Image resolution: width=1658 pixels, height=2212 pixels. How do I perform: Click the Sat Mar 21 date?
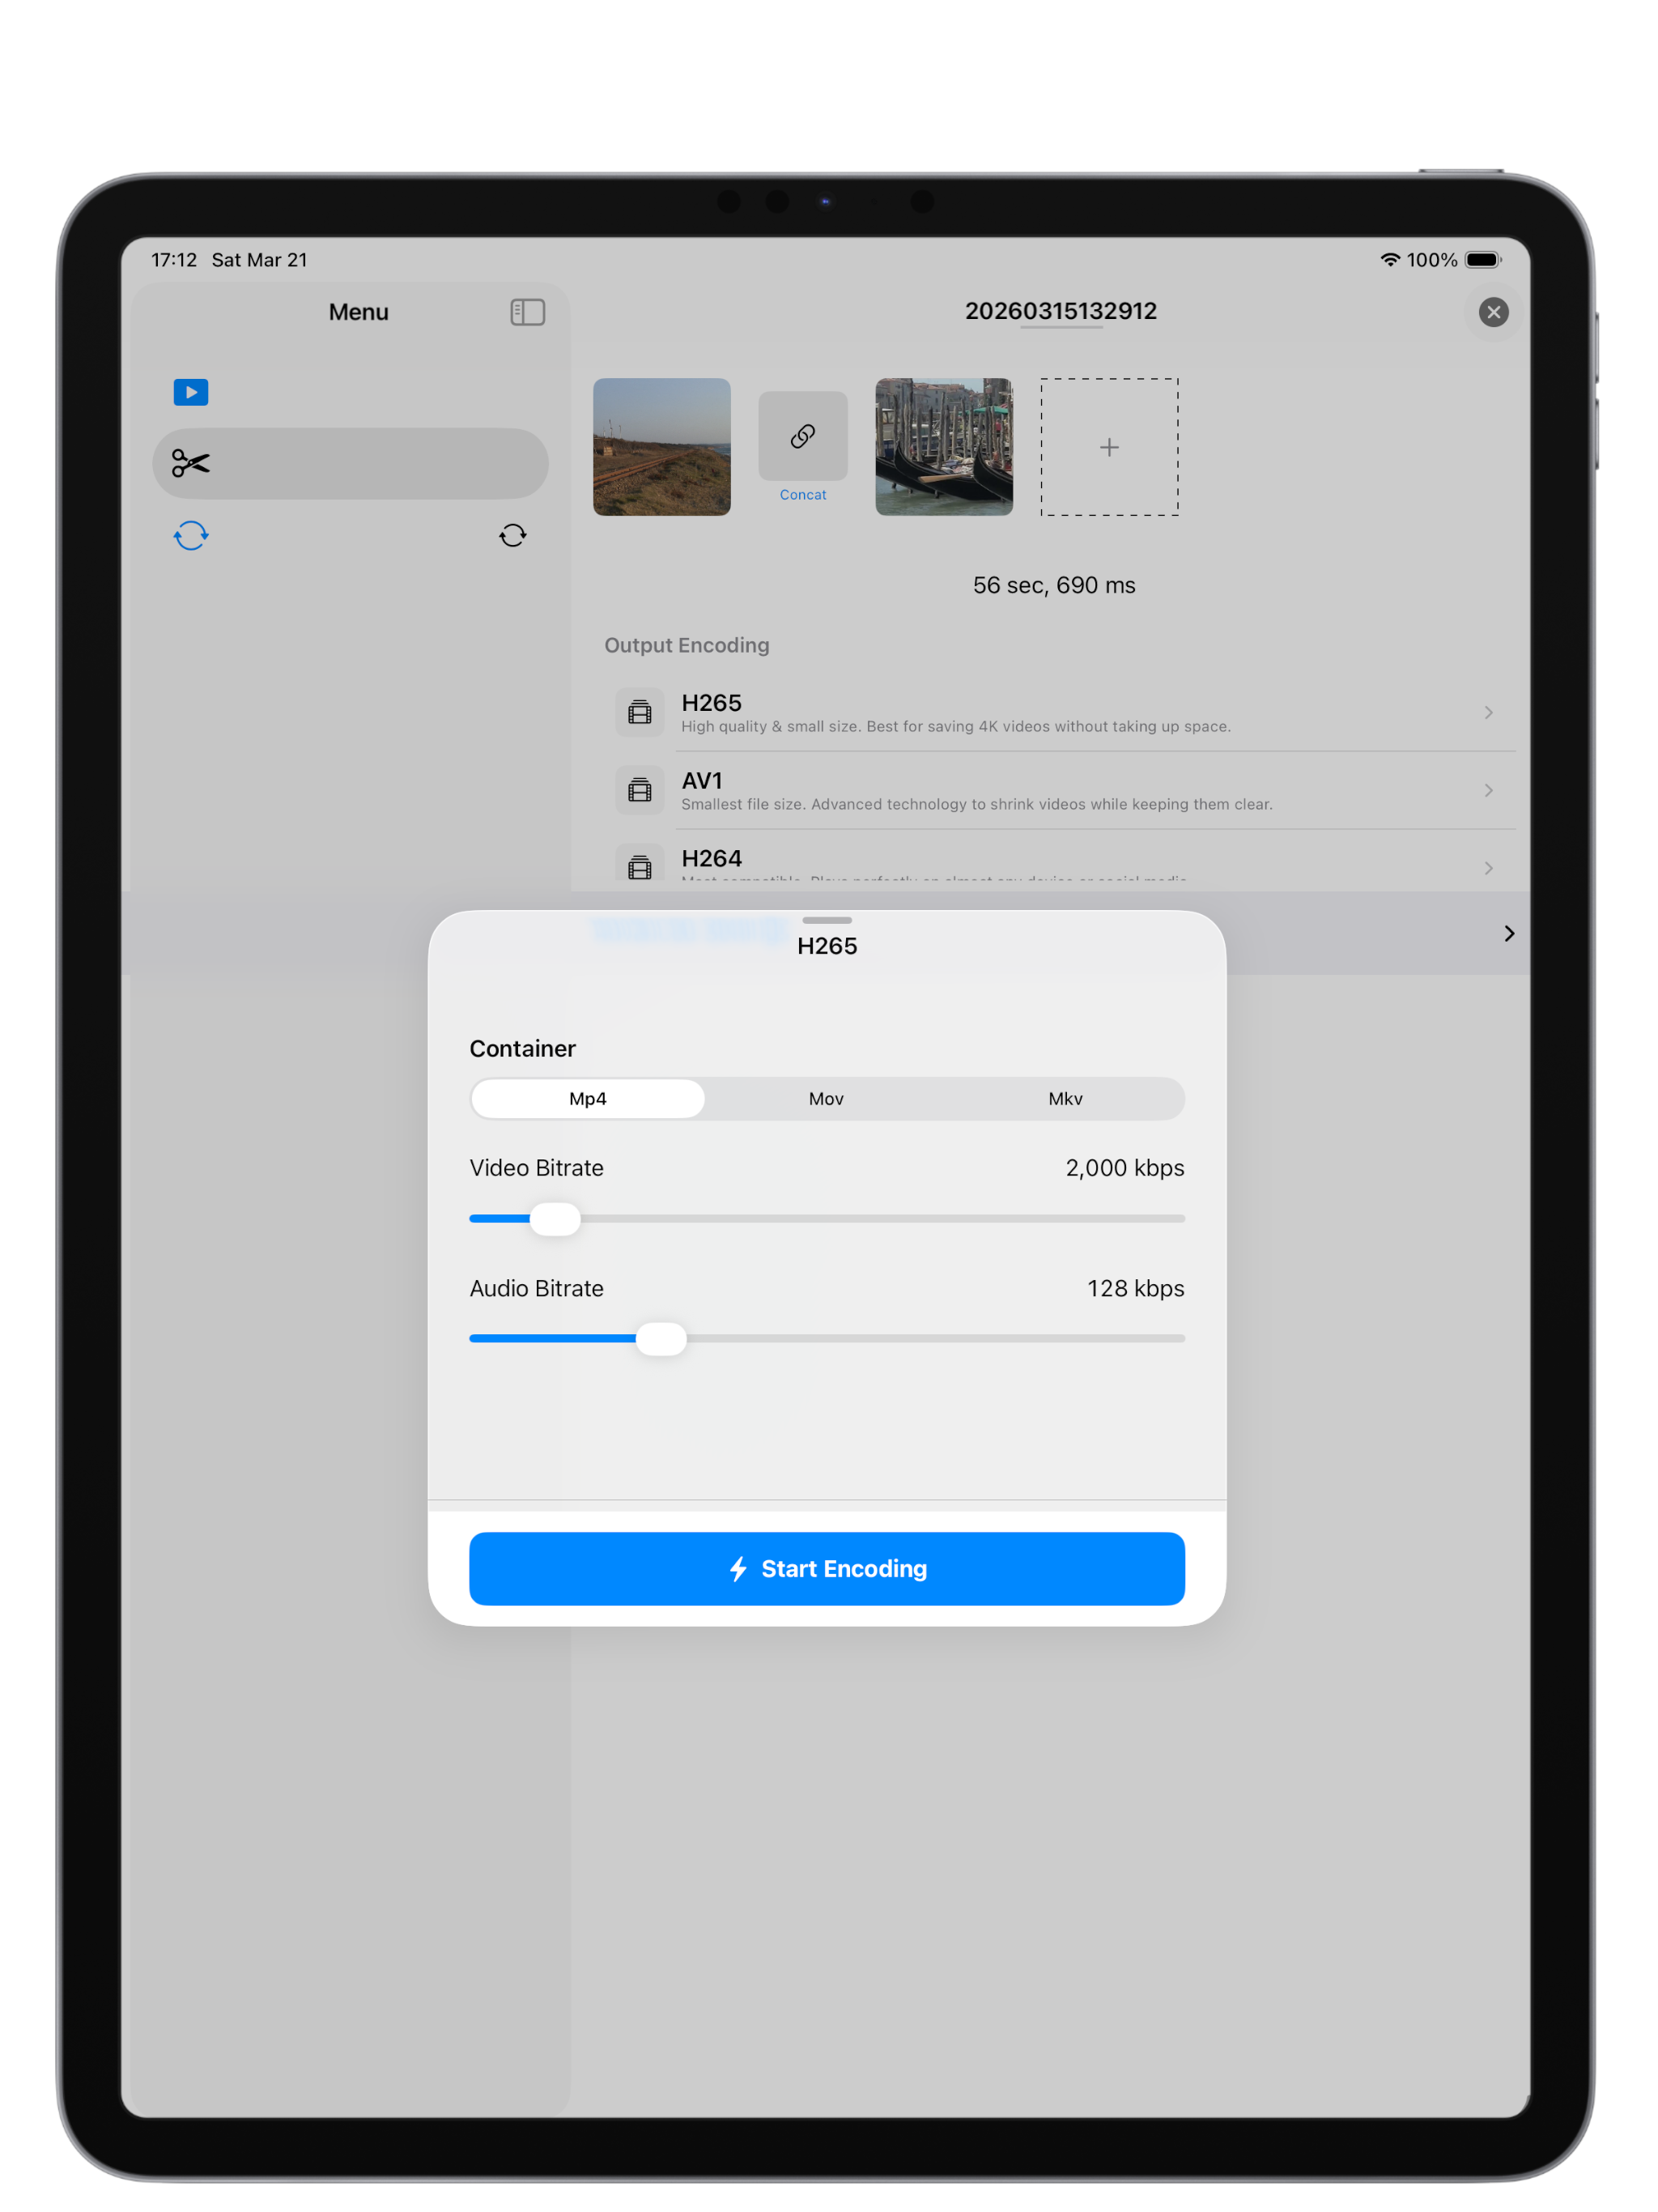tap(260, 260)
